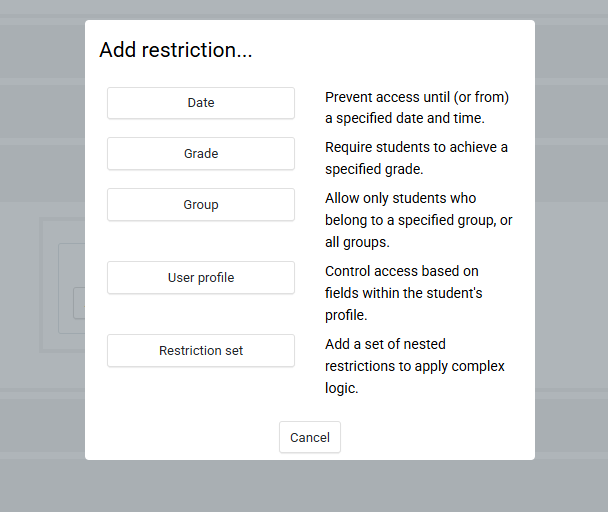
Task: Click 'Prevent access until (or from)' text
Action: [x=417, y=97]
